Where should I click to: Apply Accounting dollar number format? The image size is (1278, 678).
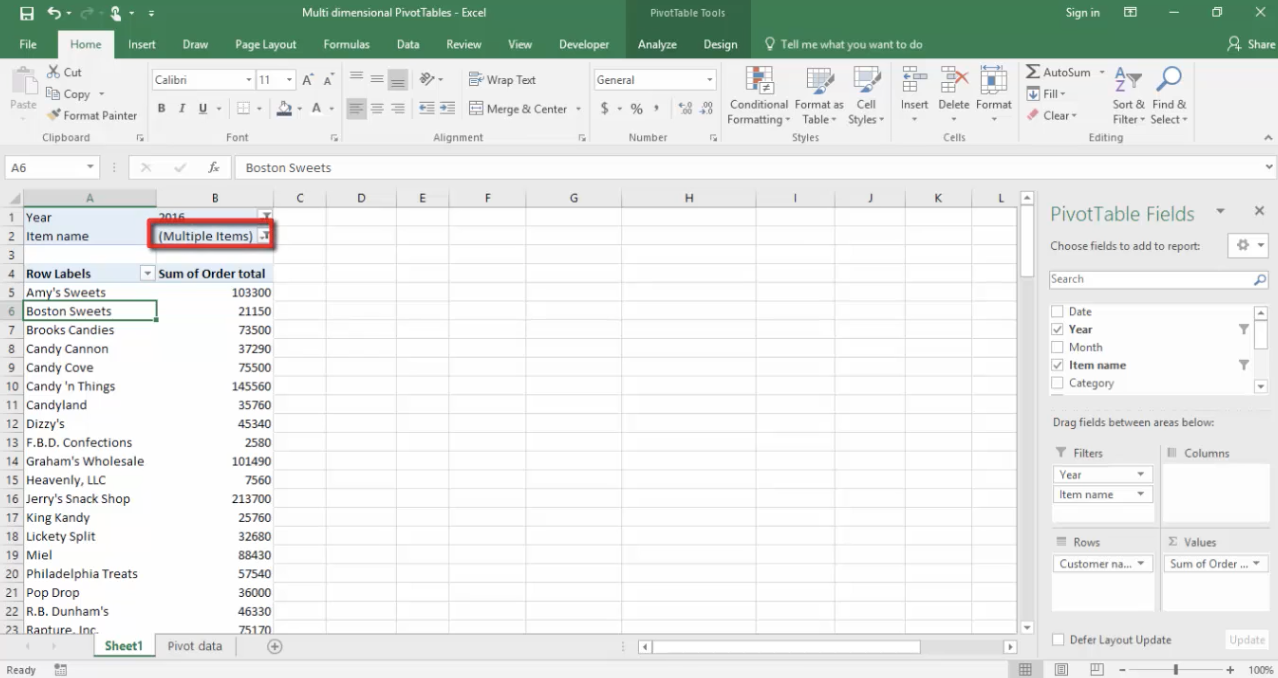click(x=605, y=109)
